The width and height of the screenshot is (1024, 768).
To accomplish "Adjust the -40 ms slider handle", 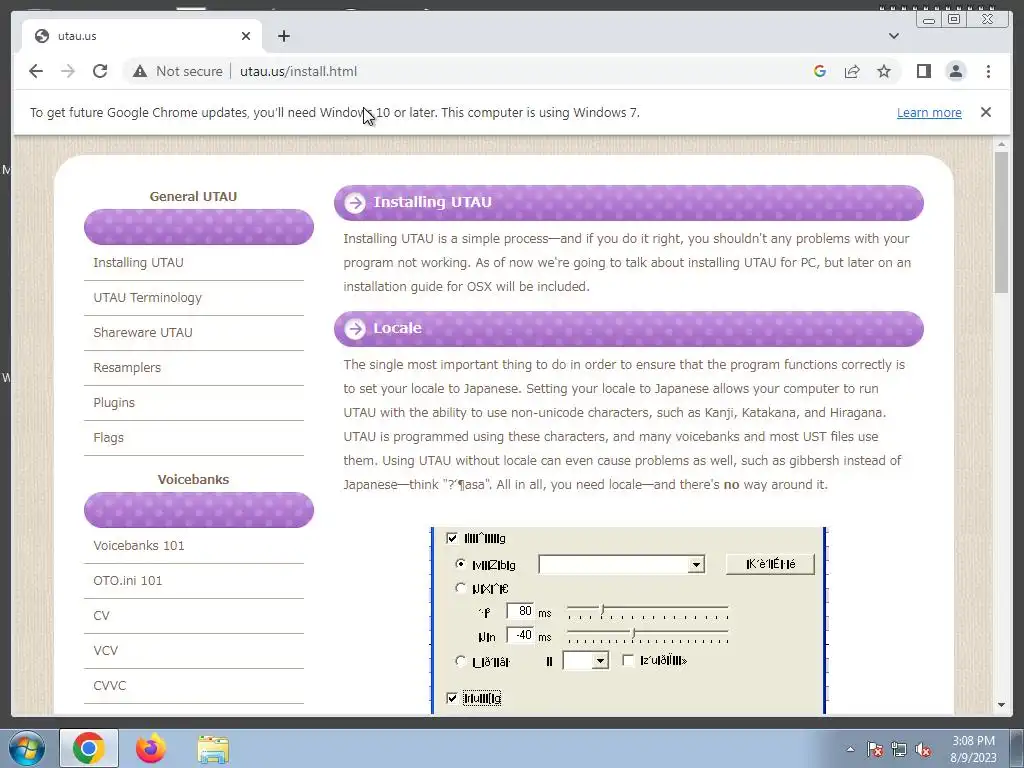I will pos(633,634).
